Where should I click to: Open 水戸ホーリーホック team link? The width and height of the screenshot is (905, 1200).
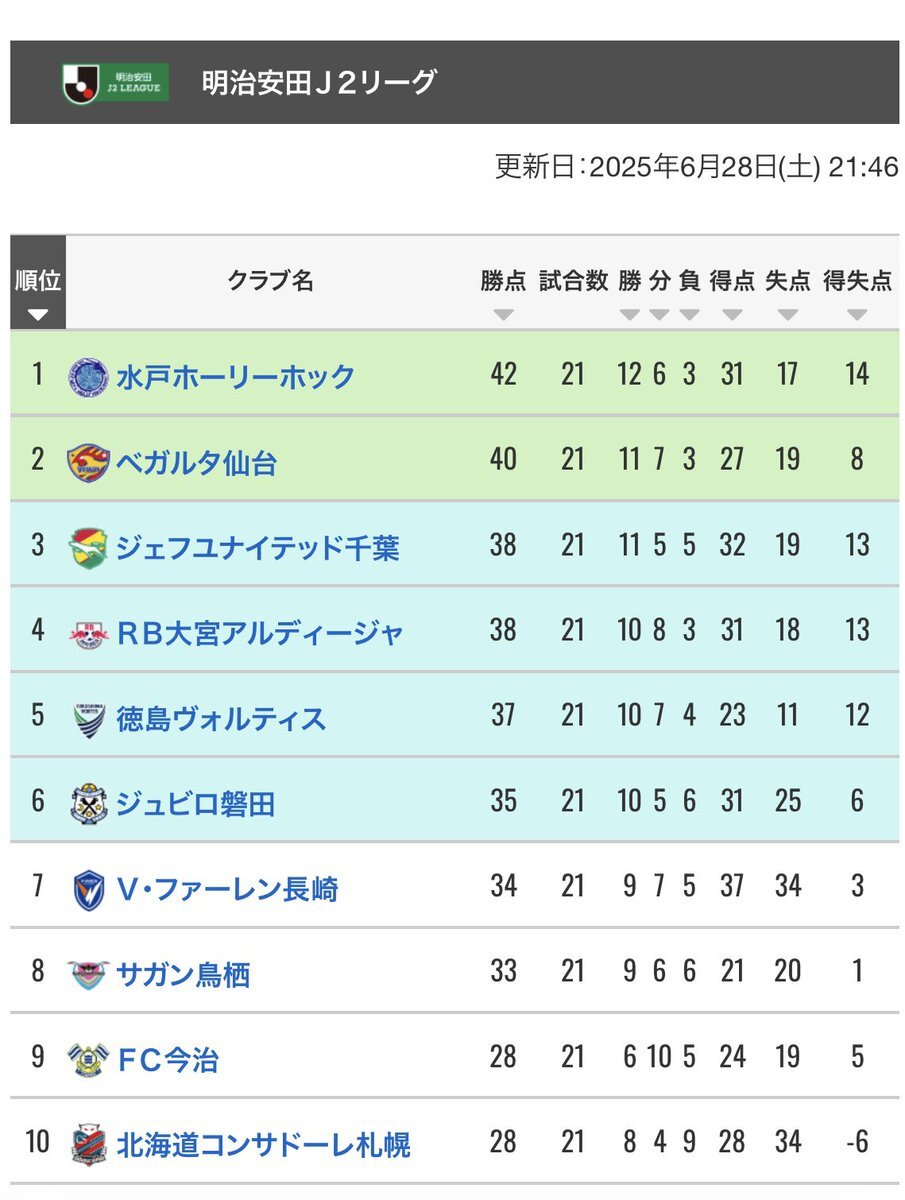pos(236,377)
